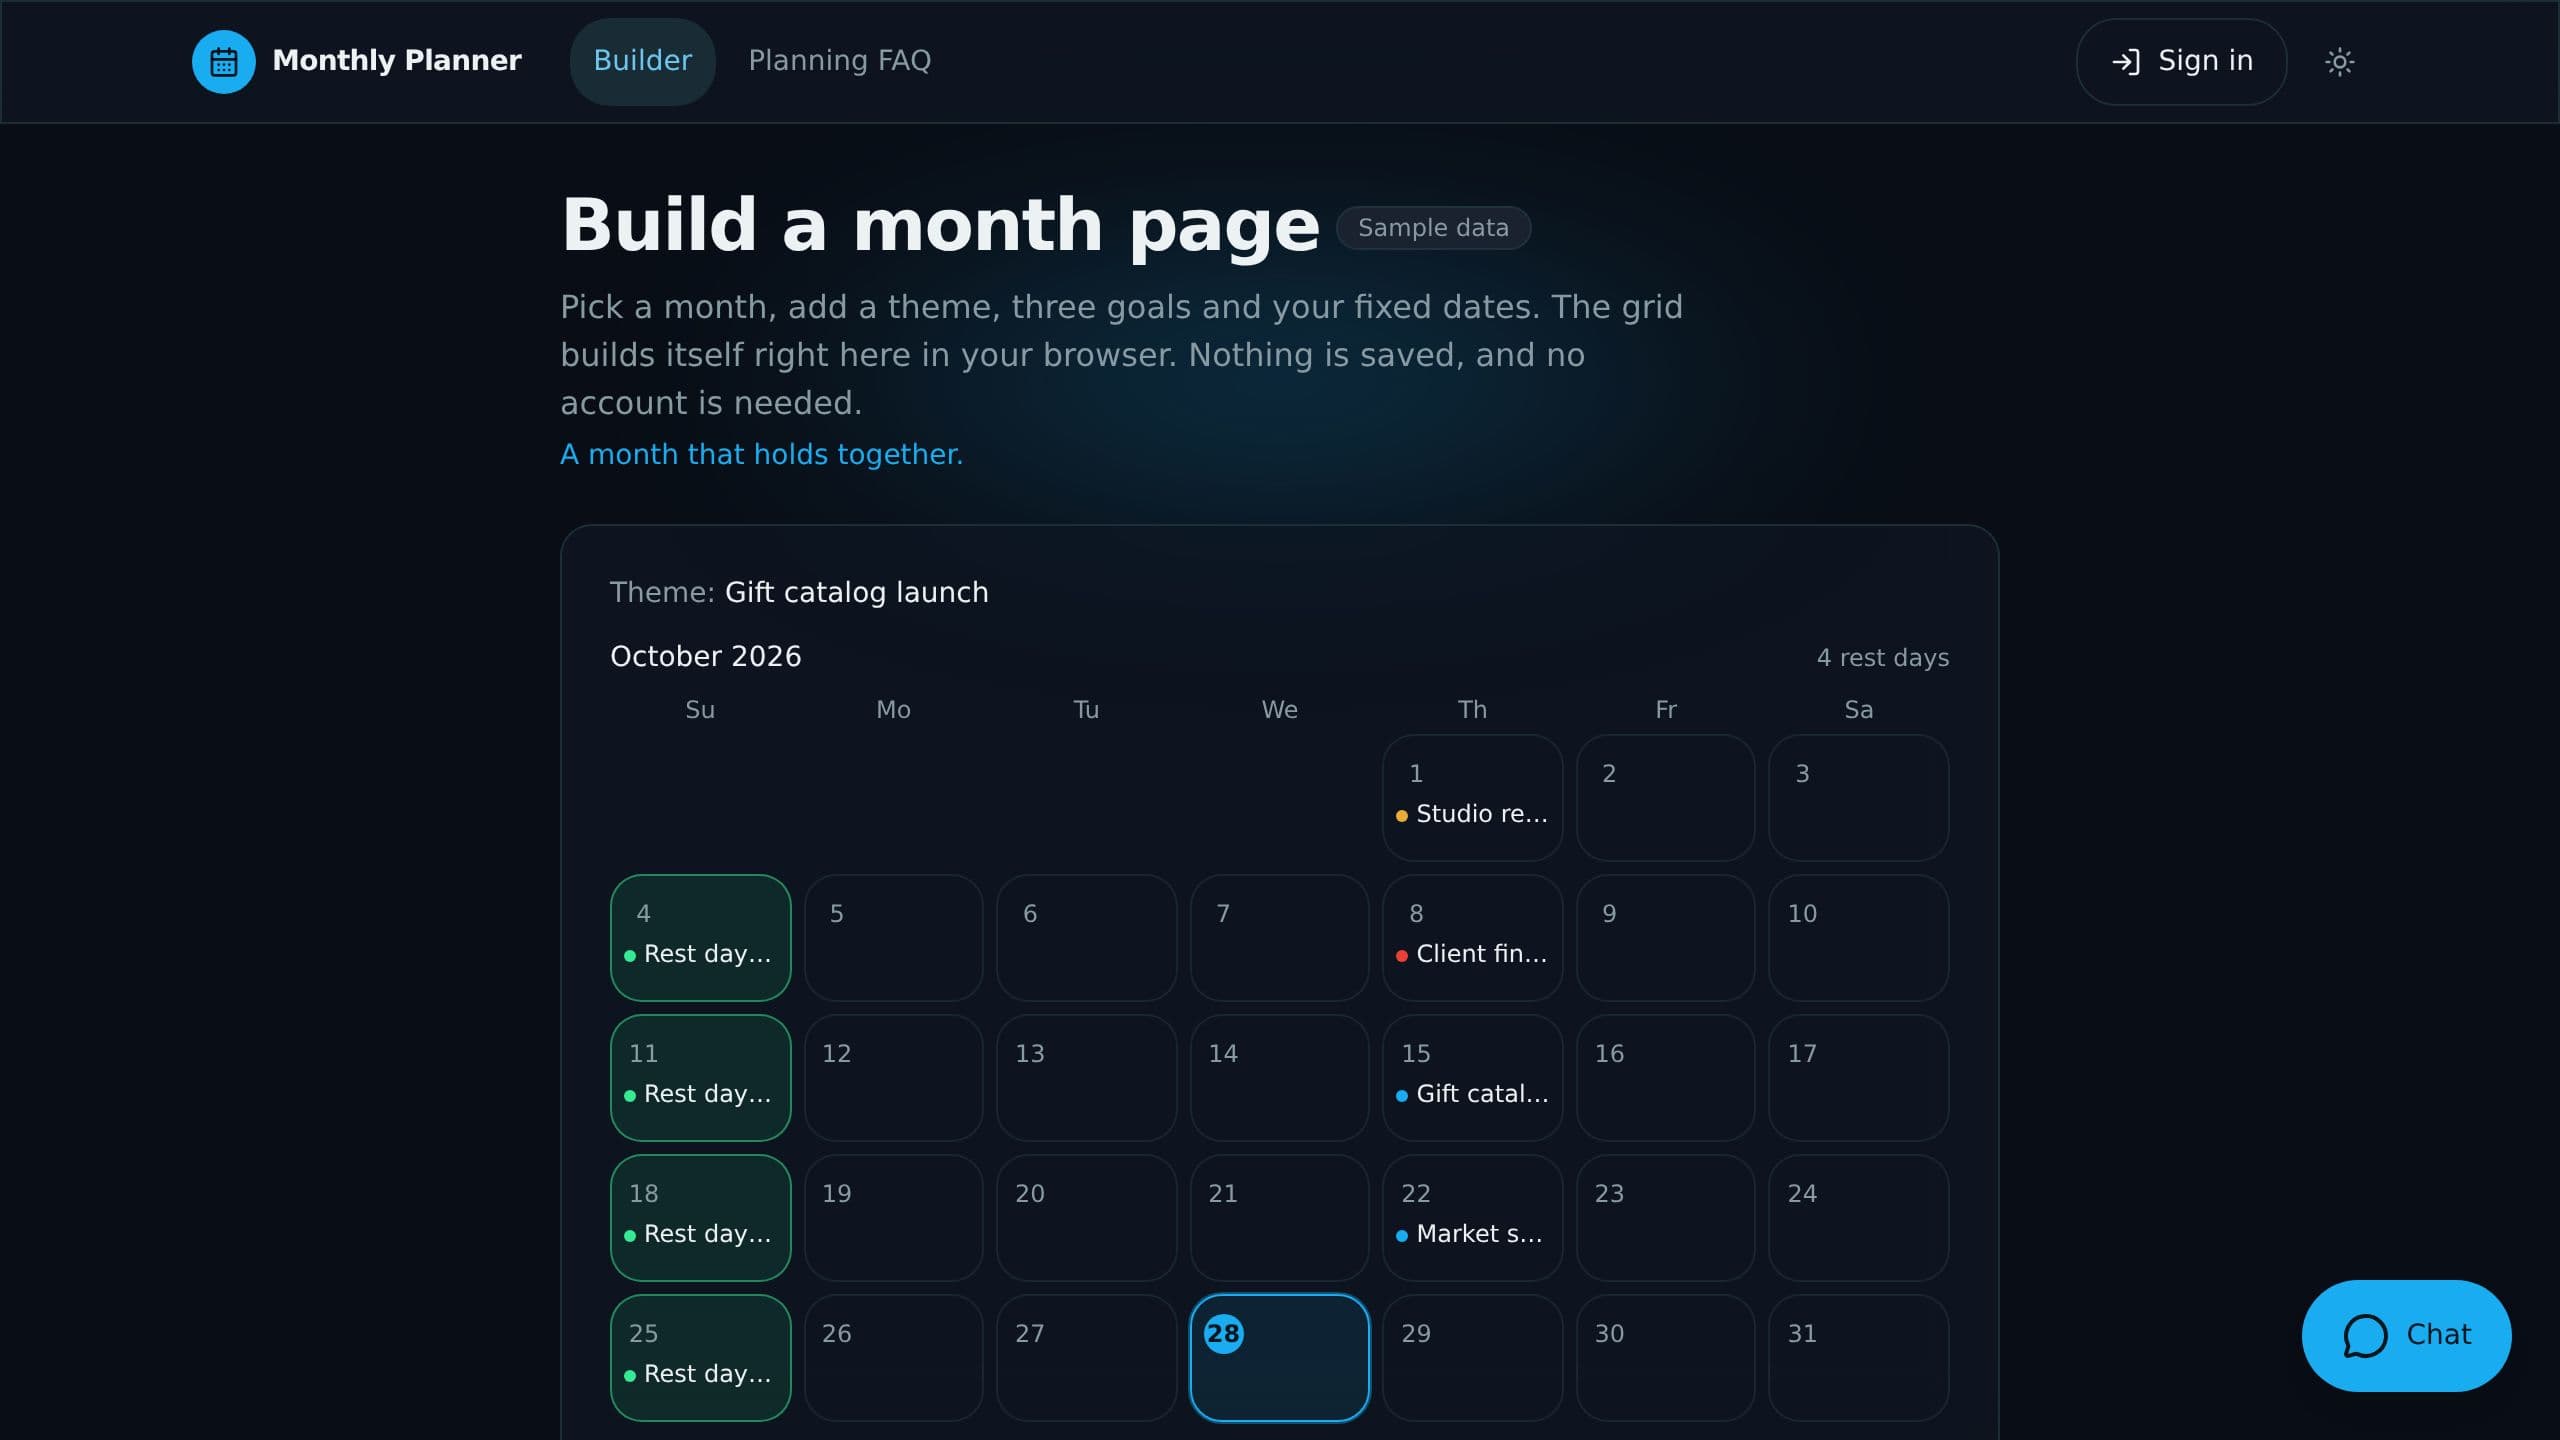Viewport: 2560px width, 1440px height.
Task: Click the Monthly Planner calendar logo icon
Action: [x=224, y=62]
